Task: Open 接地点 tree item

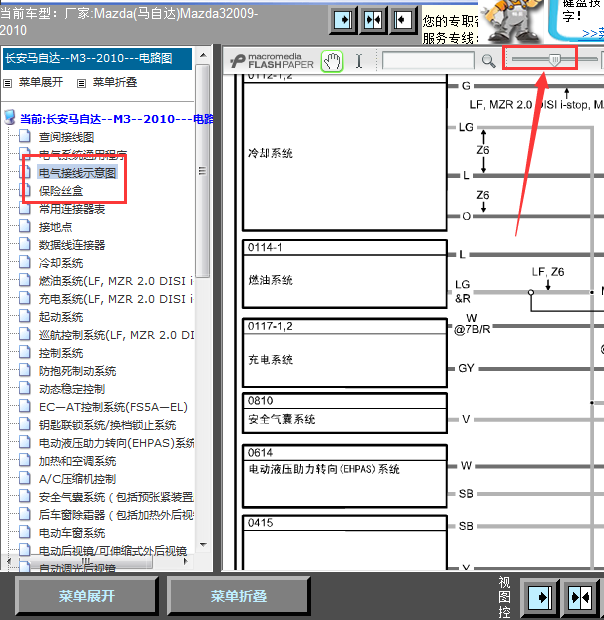Action: coord(55,227)
